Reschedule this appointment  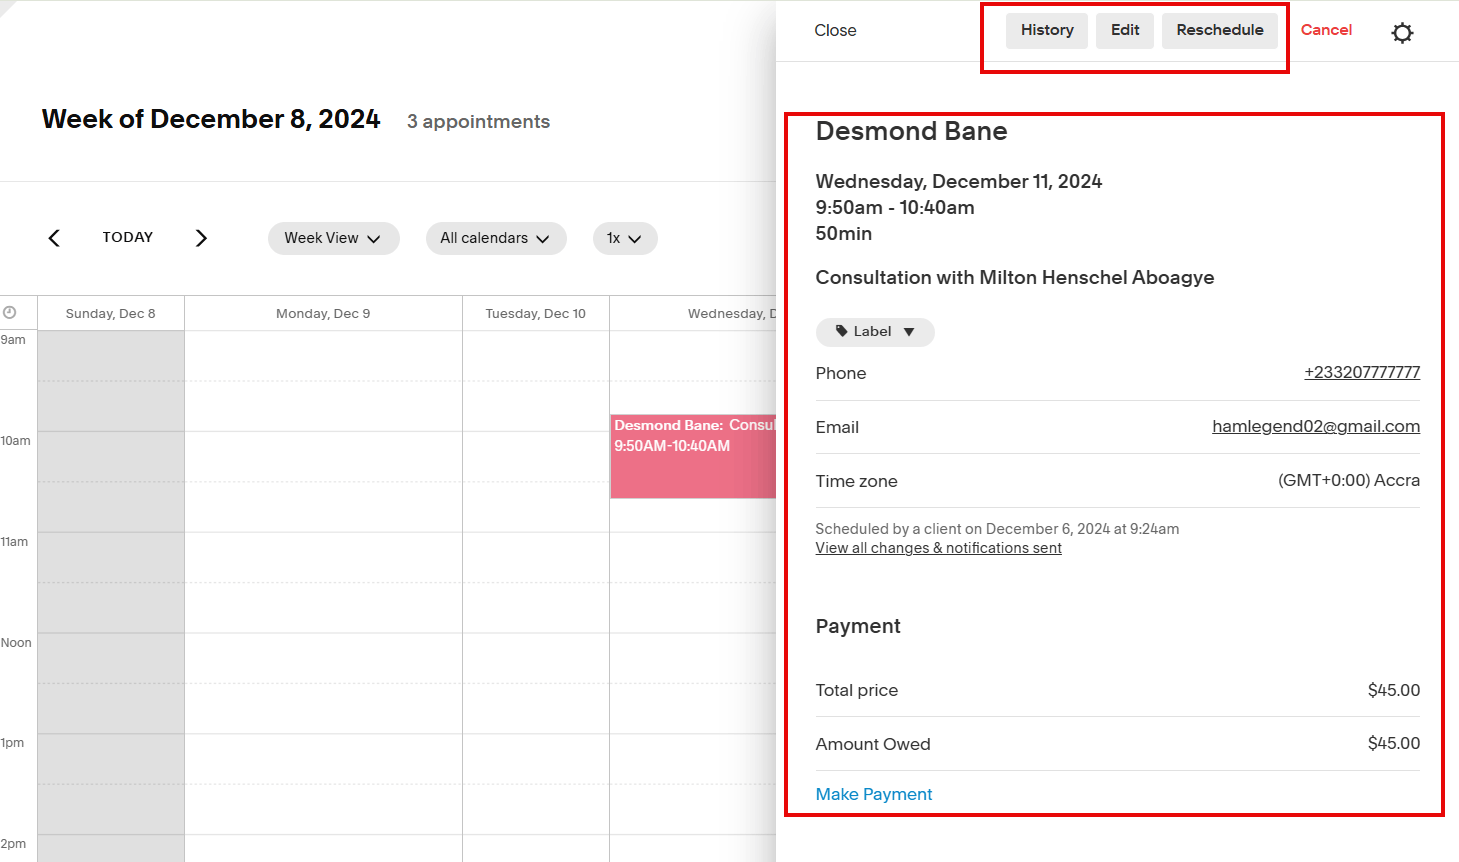tap(1220, 30)
